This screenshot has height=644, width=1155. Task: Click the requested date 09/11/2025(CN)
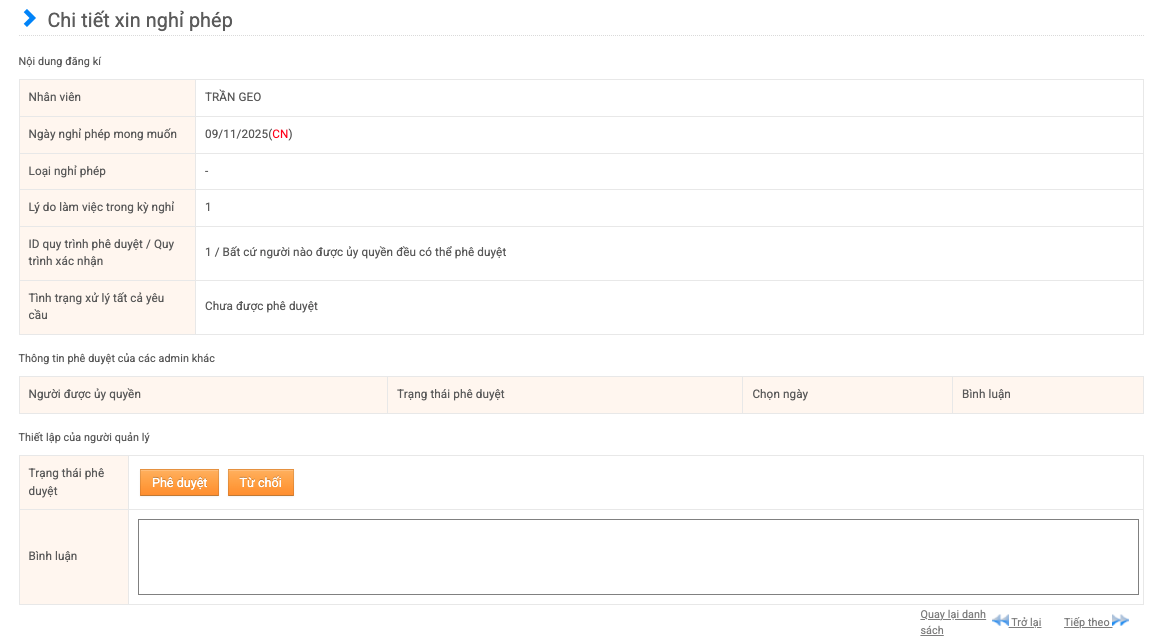(x=248, y=134)
